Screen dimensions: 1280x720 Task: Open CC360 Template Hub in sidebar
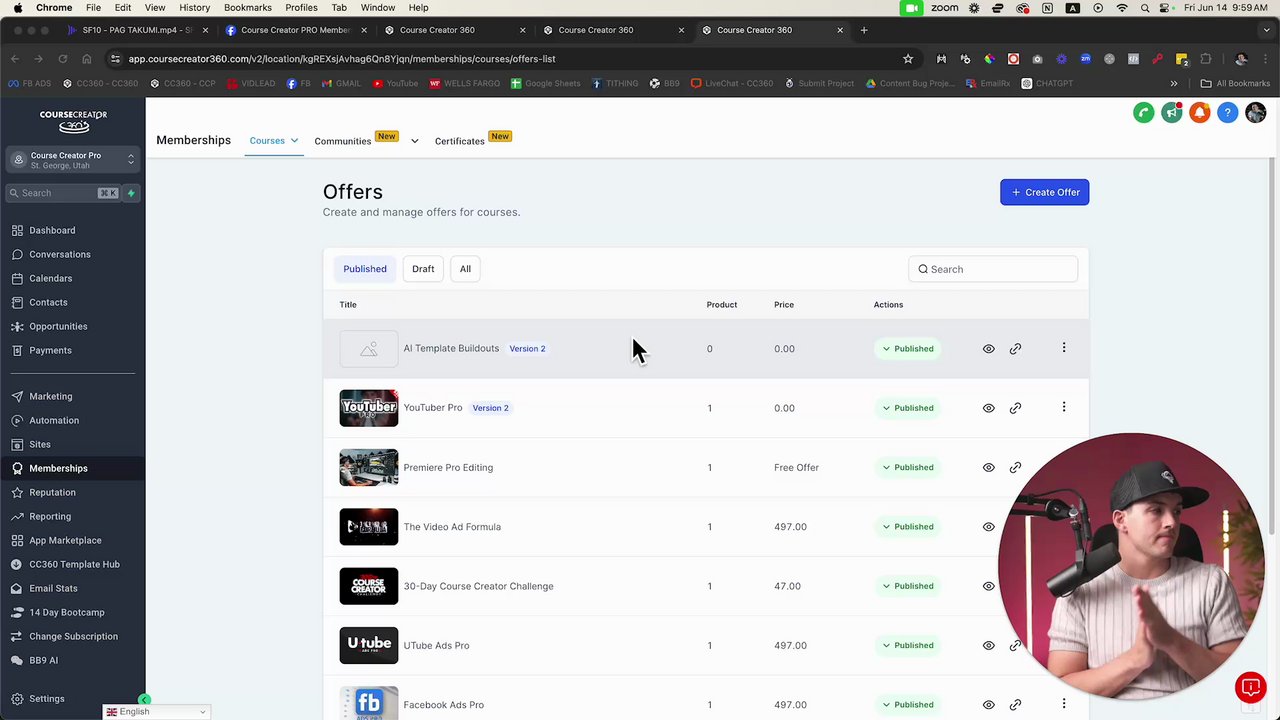tap(74, 564)
